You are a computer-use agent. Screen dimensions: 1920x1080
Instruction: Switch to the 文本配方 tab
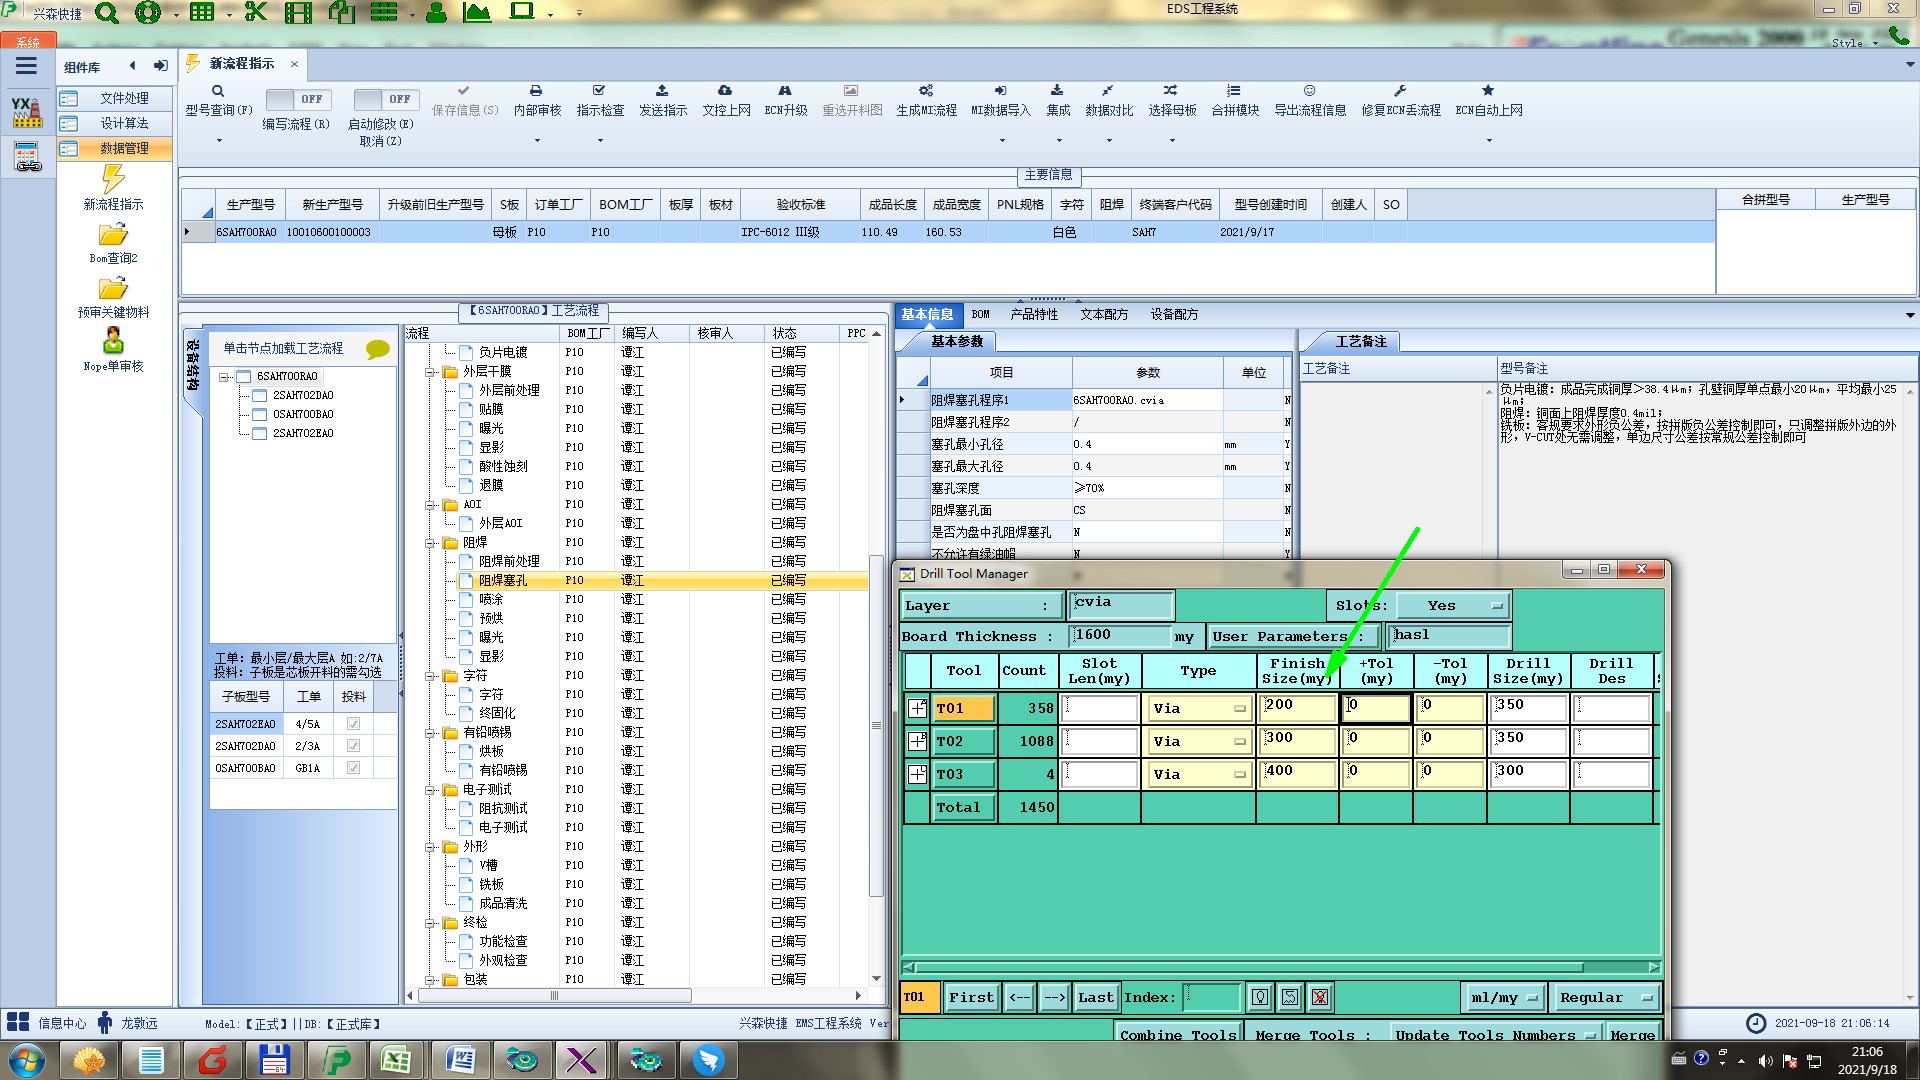coord(1103,314)
